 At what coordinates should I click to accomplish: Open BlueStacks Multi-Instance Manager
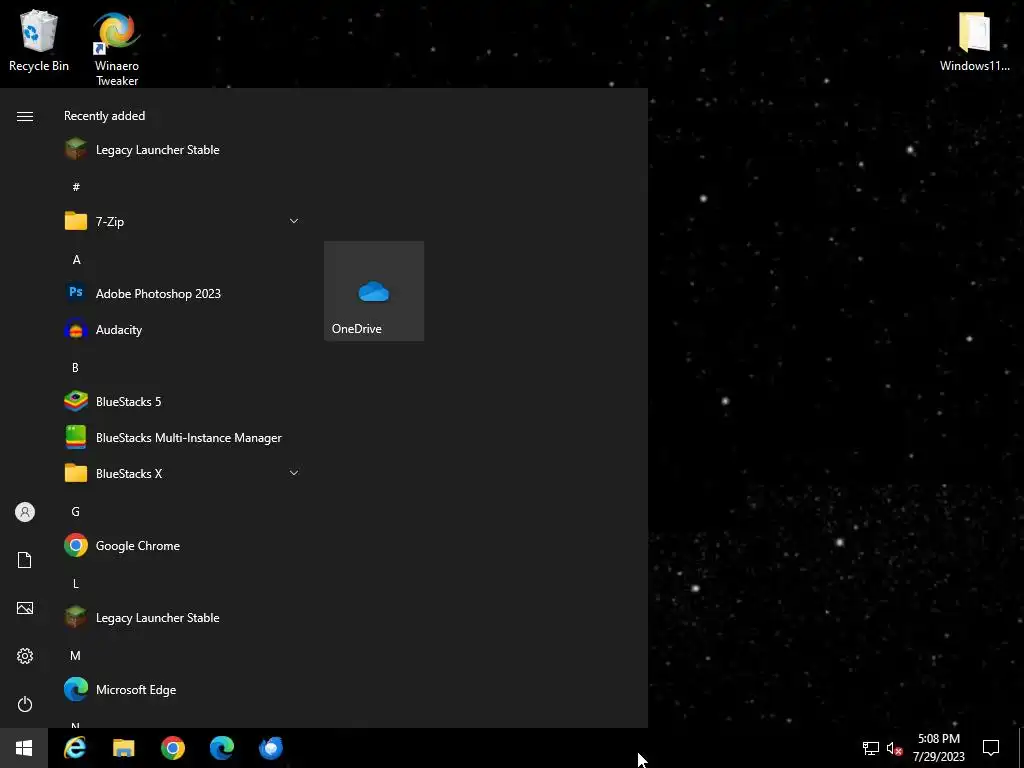click(x=183, y=437)
